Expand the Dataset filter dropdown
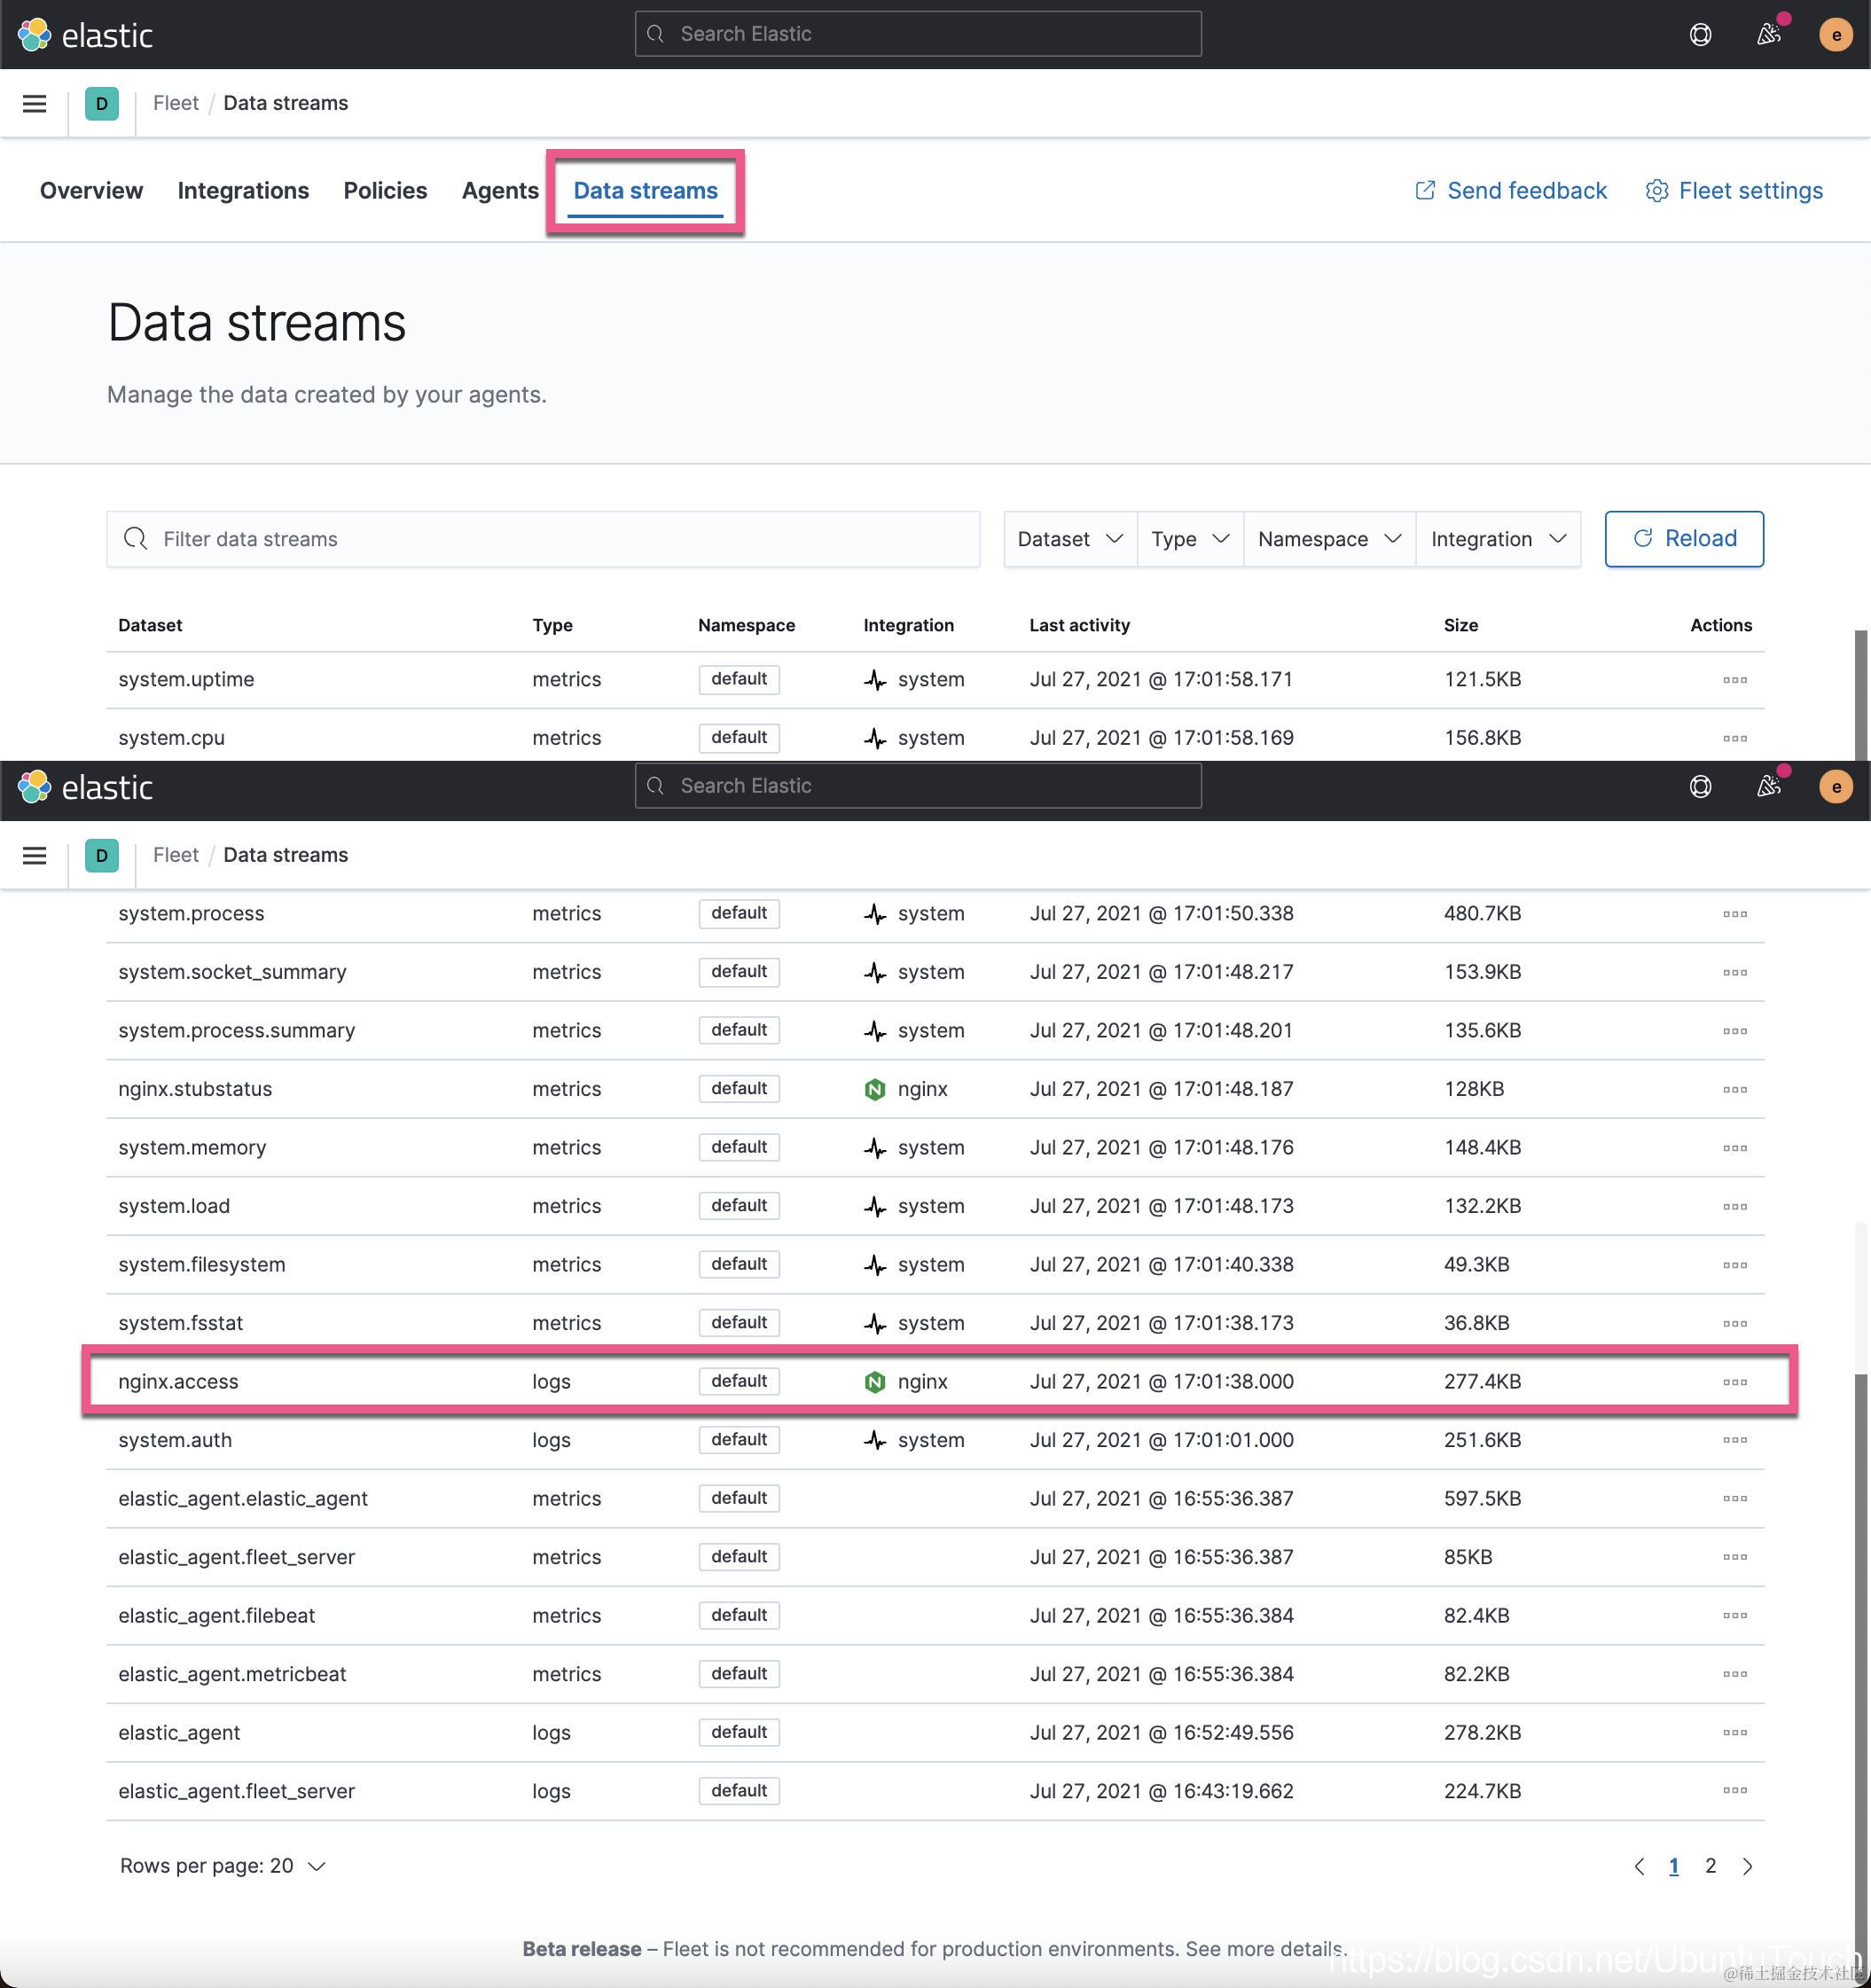Image resolution: width=1871 pixels, height=1988 pixels. 1070,539
